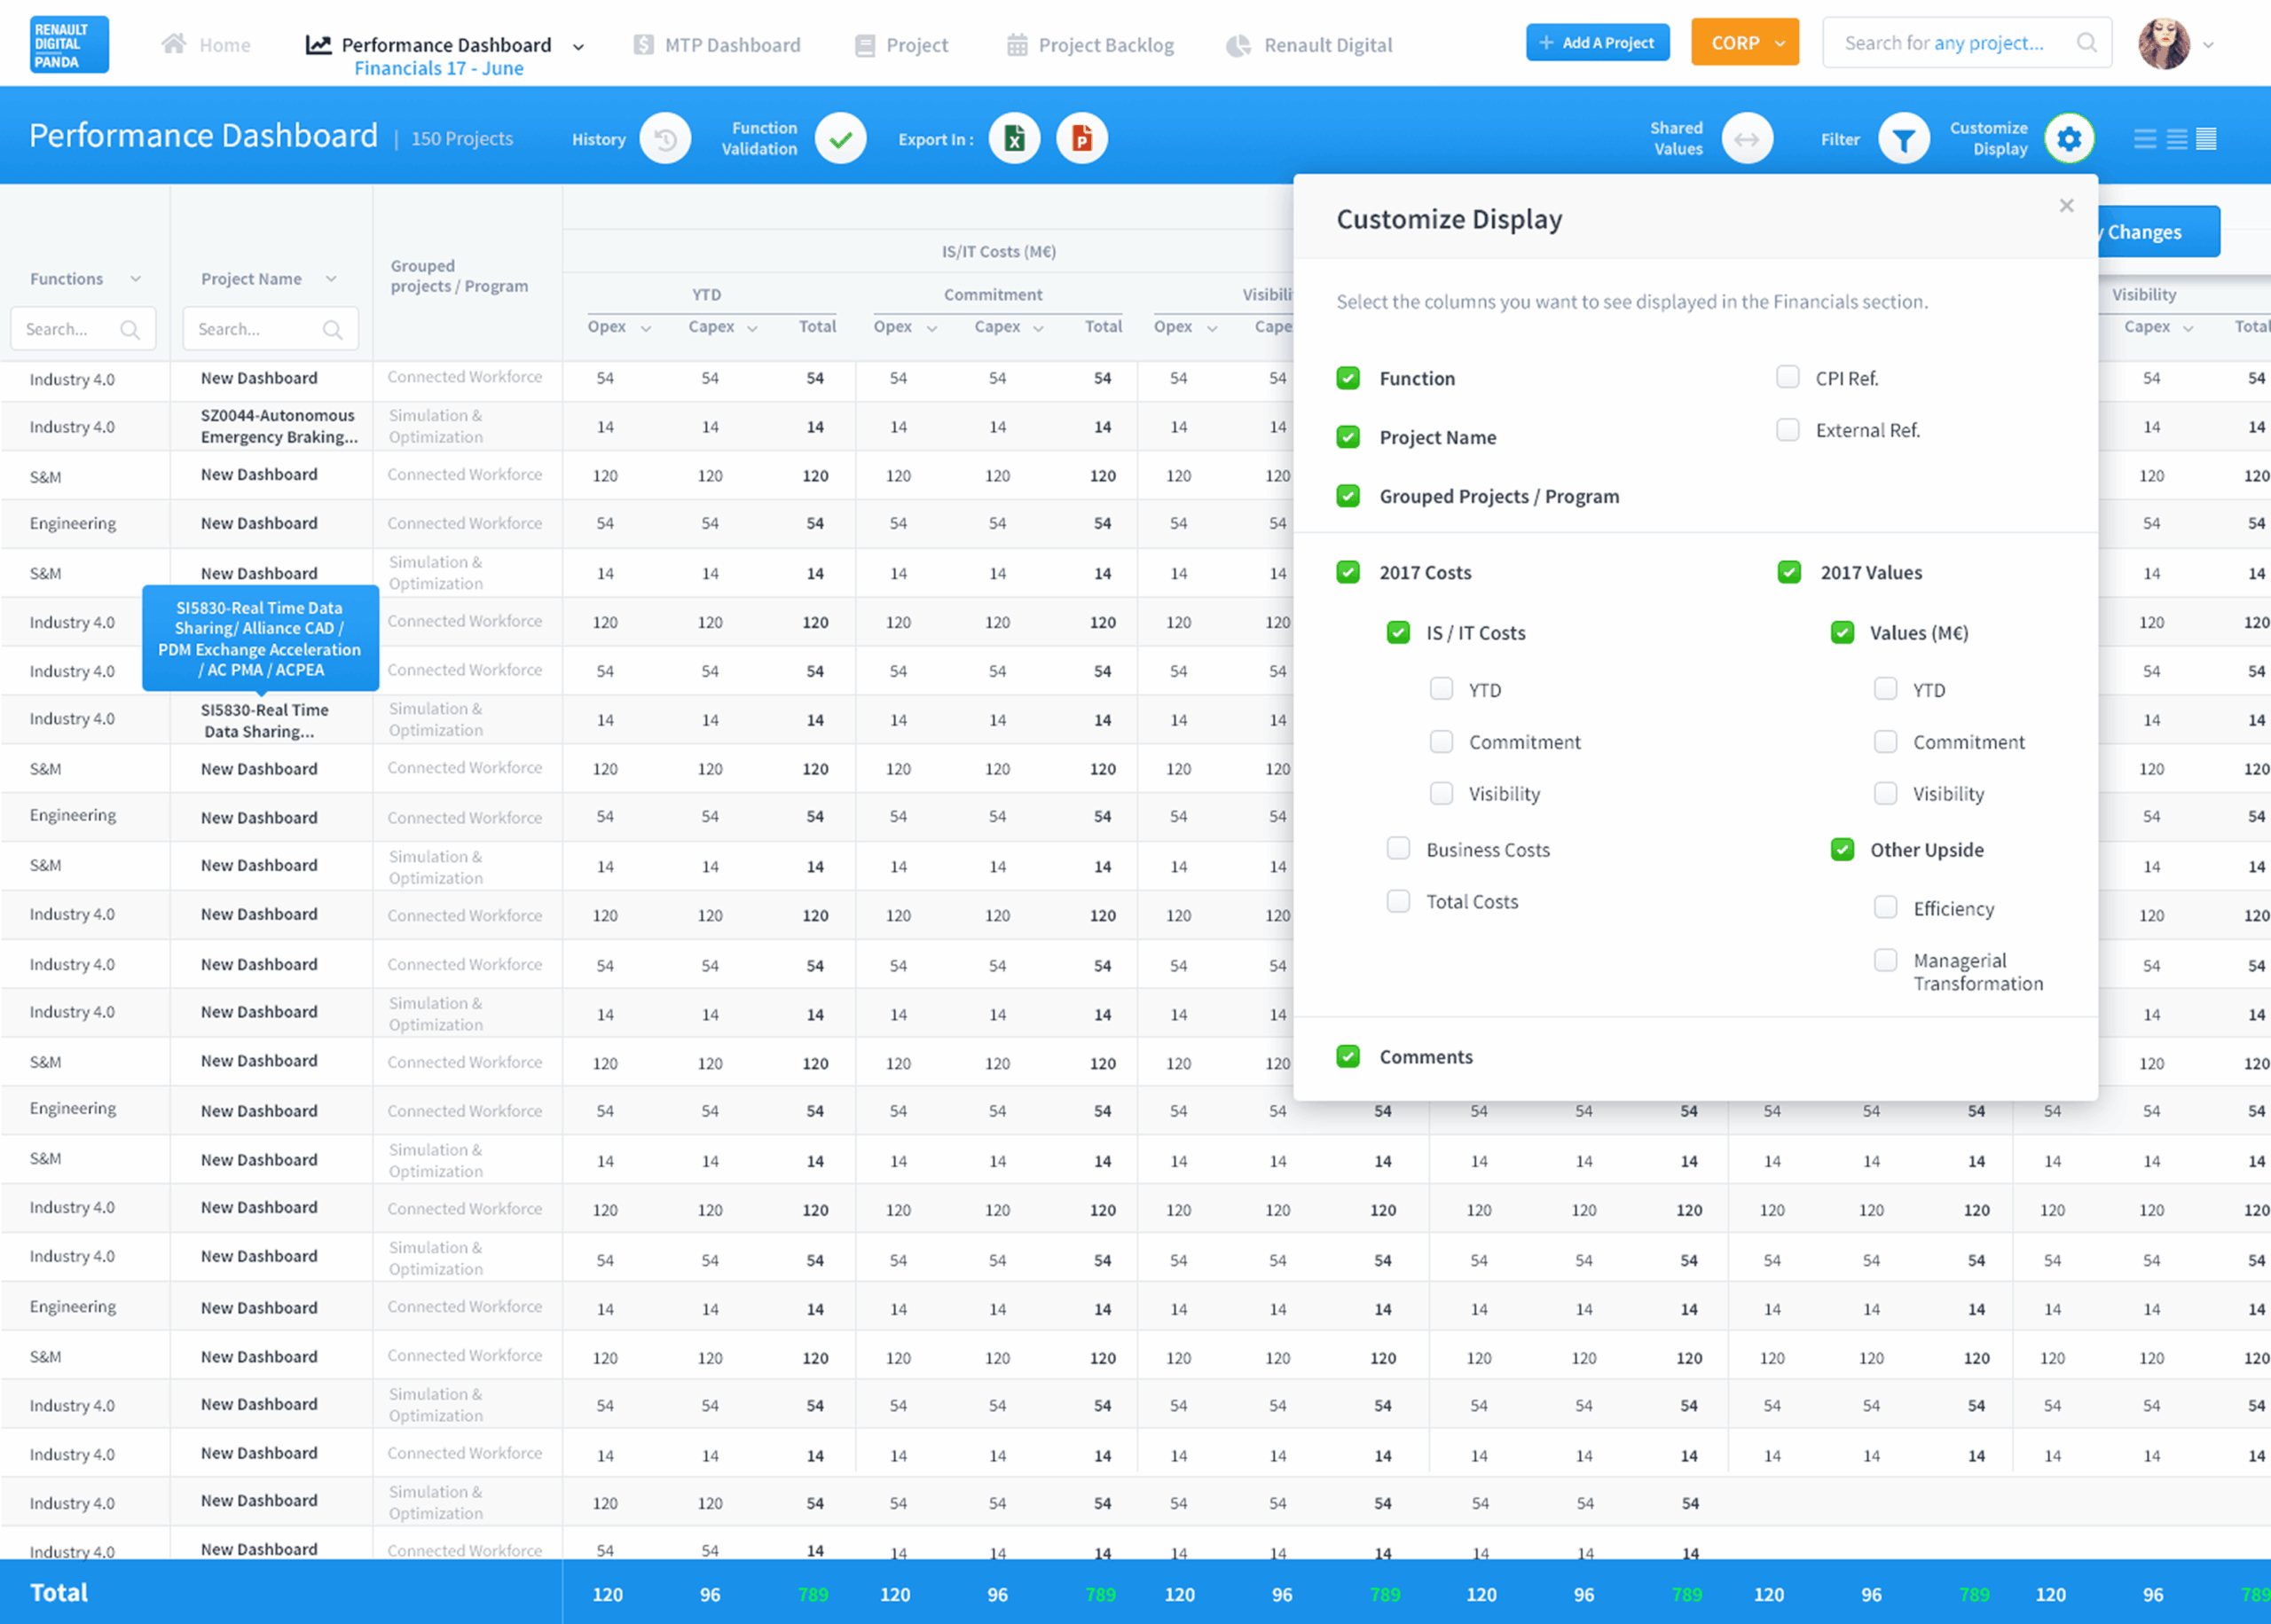Switch to the densest row view icon

pos(2206,139)
